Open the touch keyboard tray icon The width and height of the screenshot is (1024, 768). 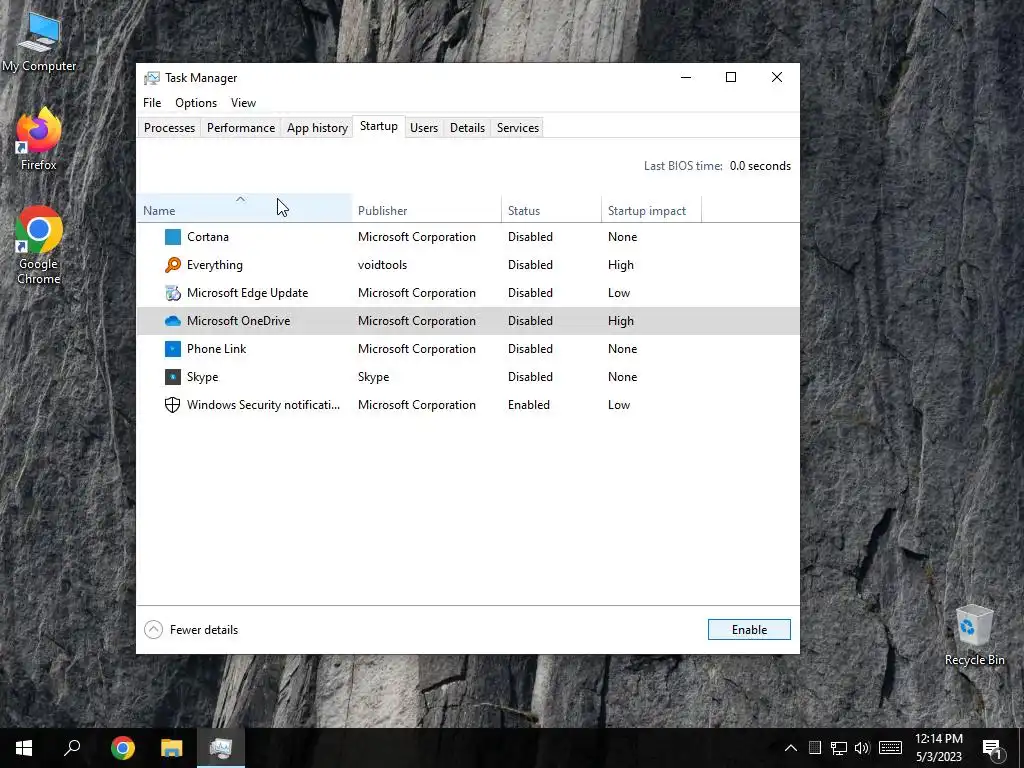(890, 748)
